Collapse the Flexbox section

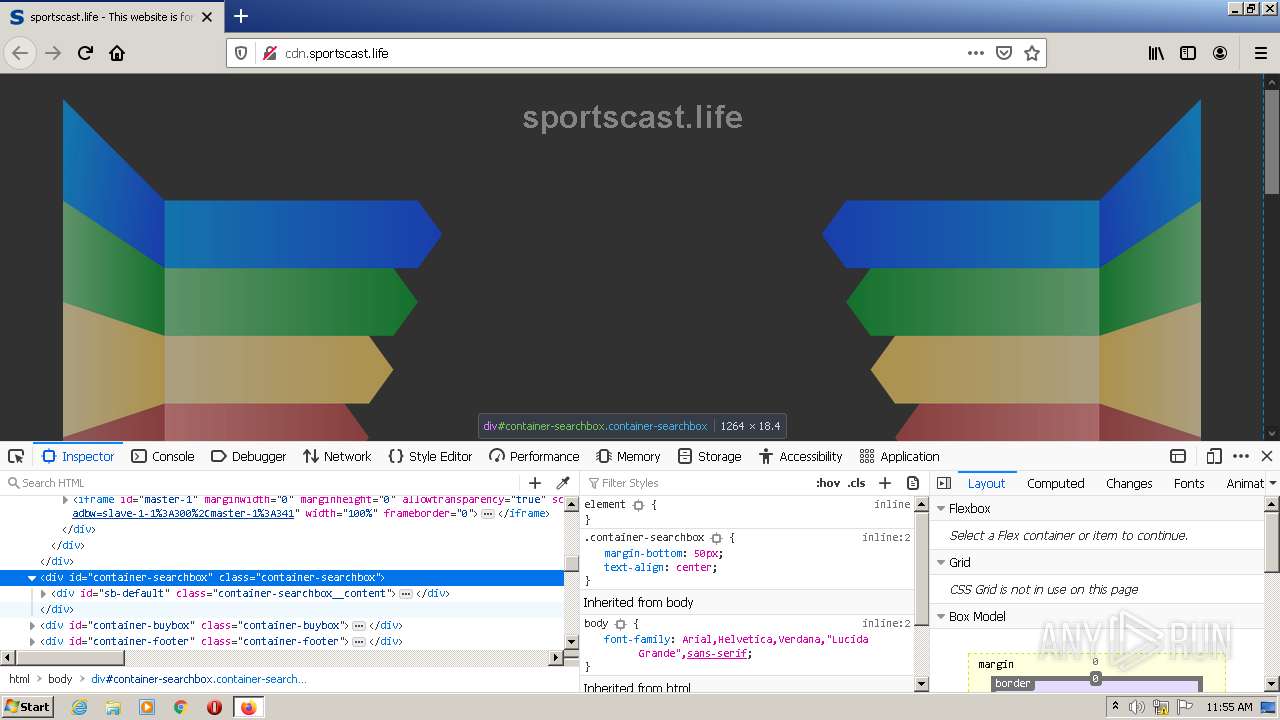pos(941,508)
